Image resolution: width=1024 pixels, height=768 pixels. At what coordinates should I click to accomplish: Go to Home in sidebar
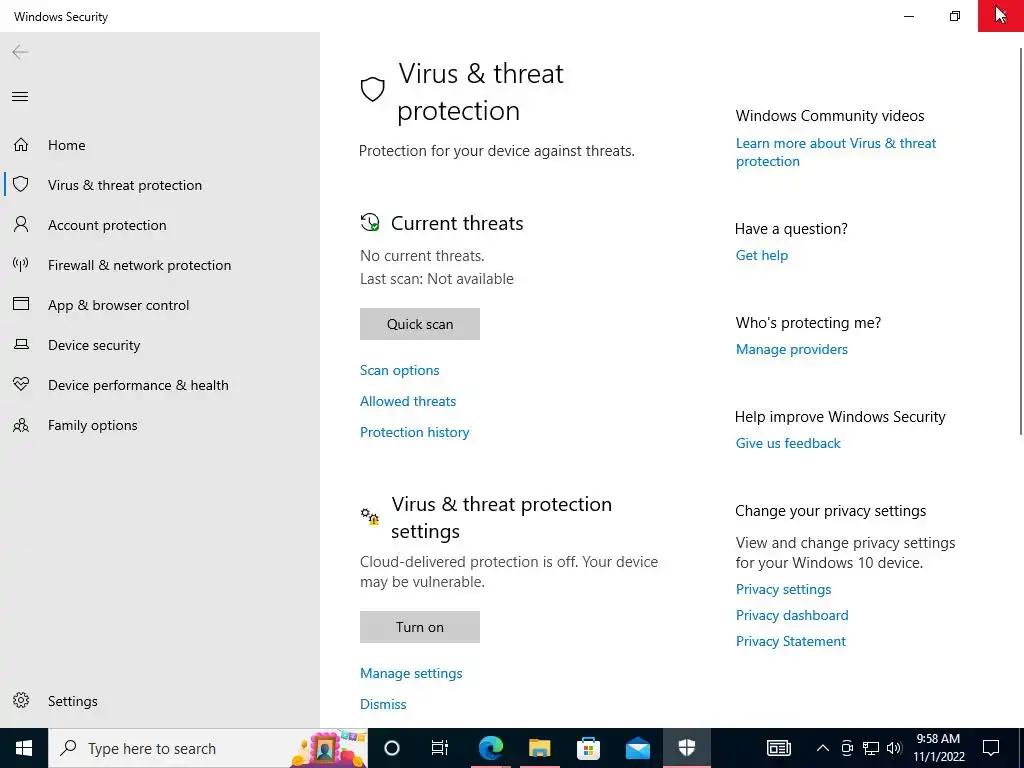click(67, 145)
